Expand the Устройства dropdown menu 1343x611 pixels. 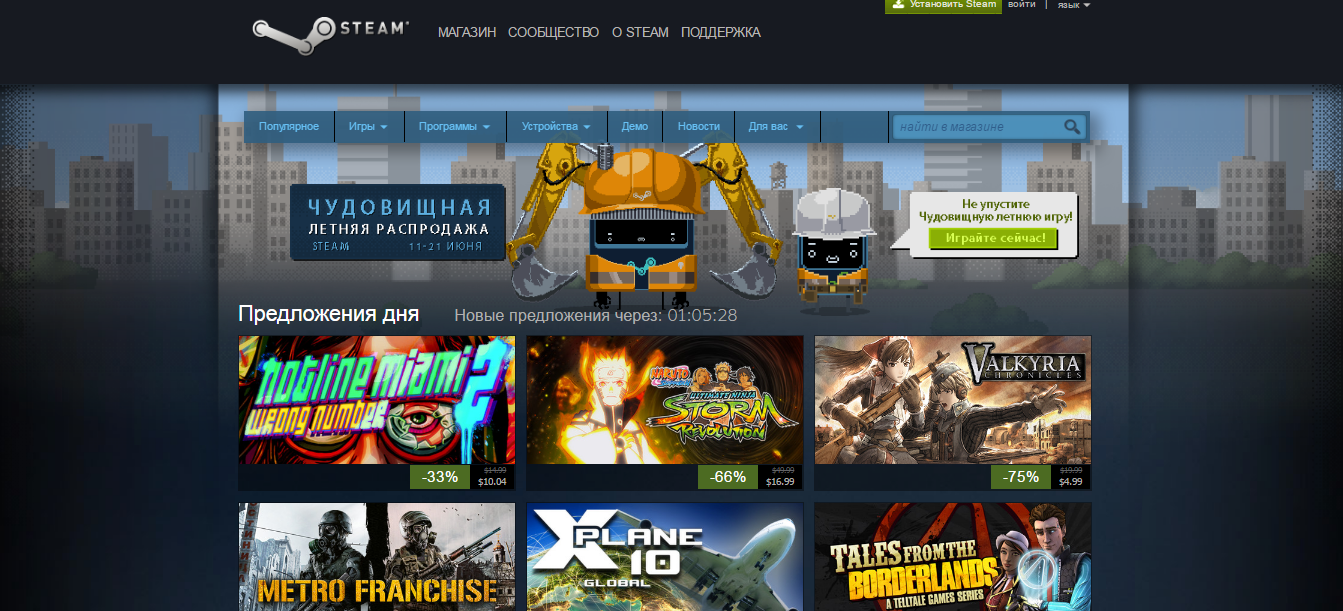557,127
